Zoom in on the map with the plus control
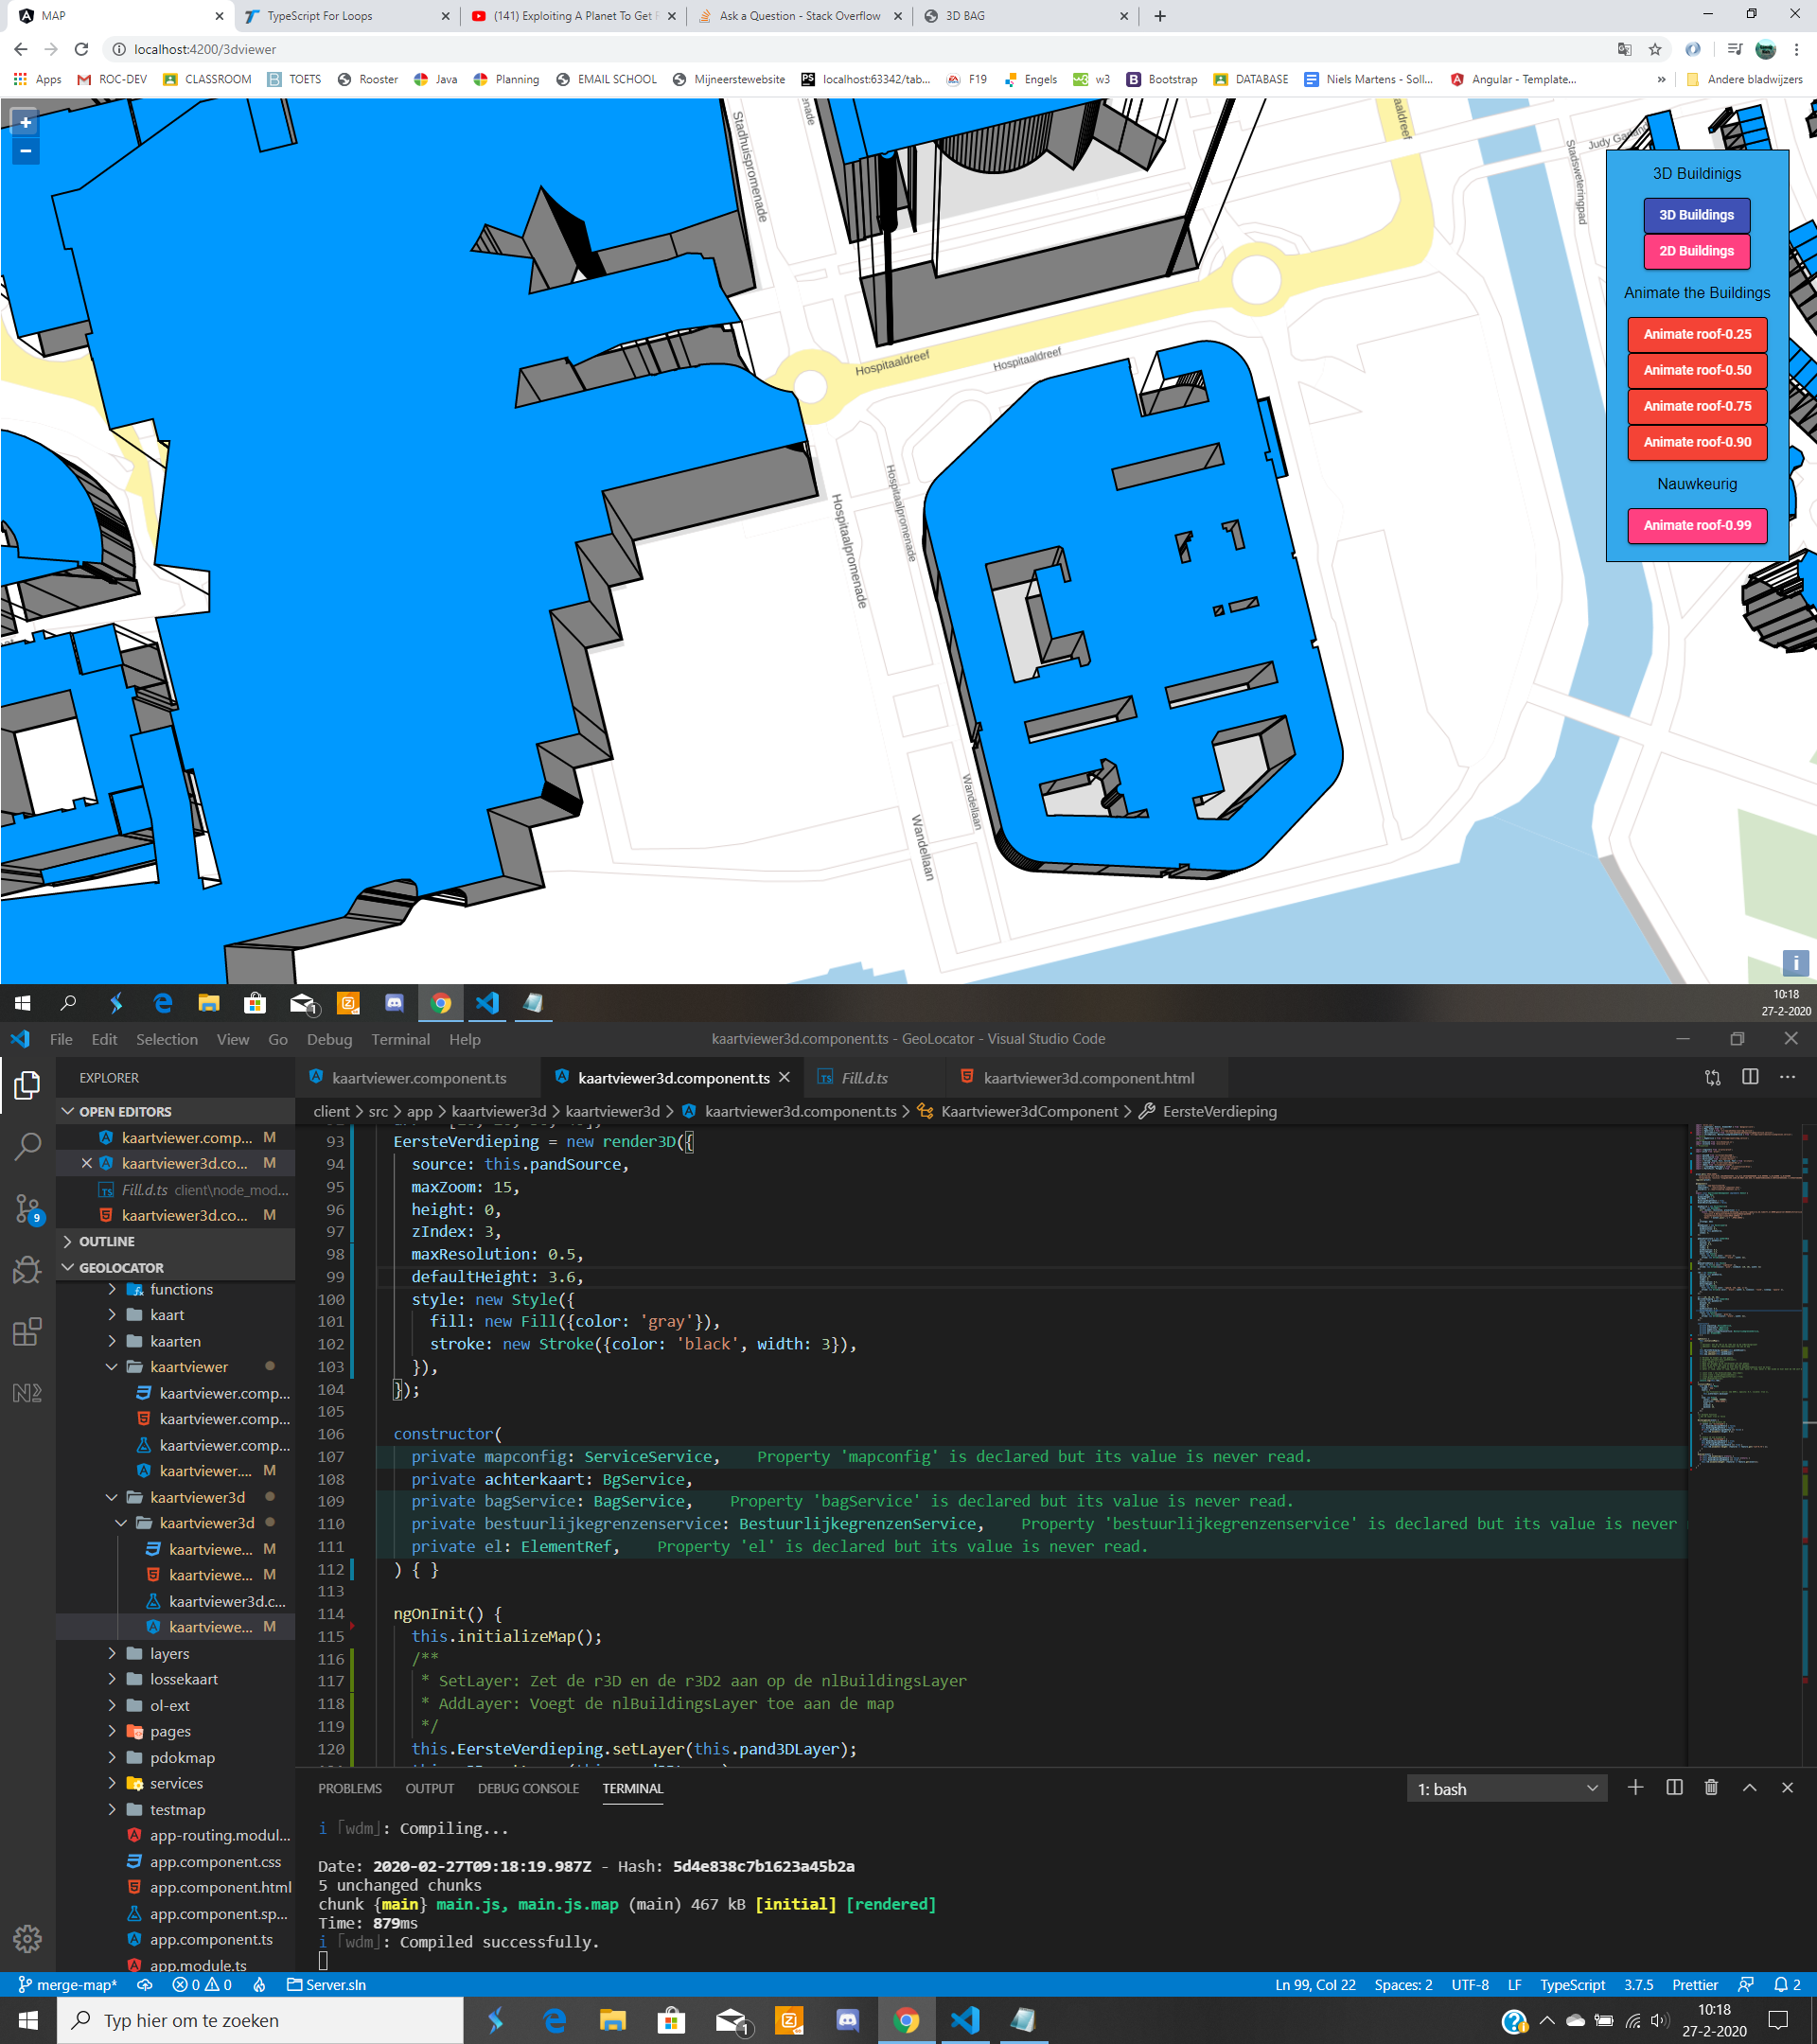The image size is (1817, 2044). [x=24, y=122]
